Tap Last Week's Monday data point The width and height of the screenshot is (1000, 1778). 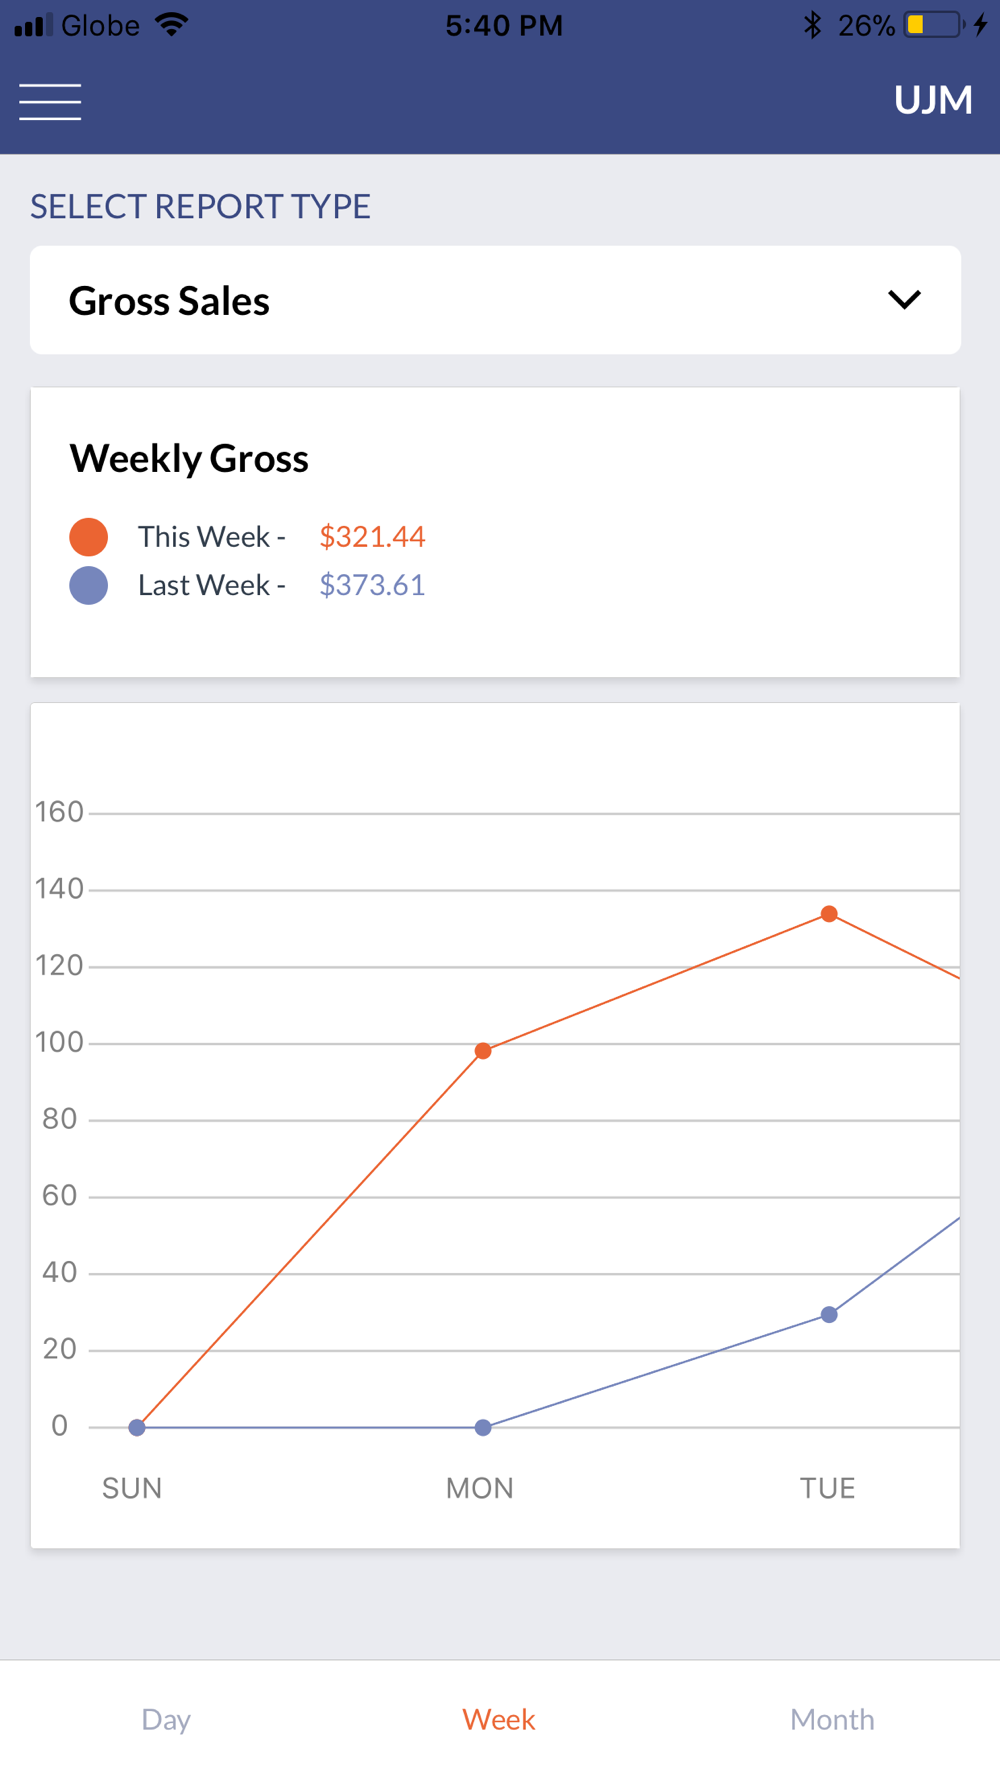(483, 1428)
